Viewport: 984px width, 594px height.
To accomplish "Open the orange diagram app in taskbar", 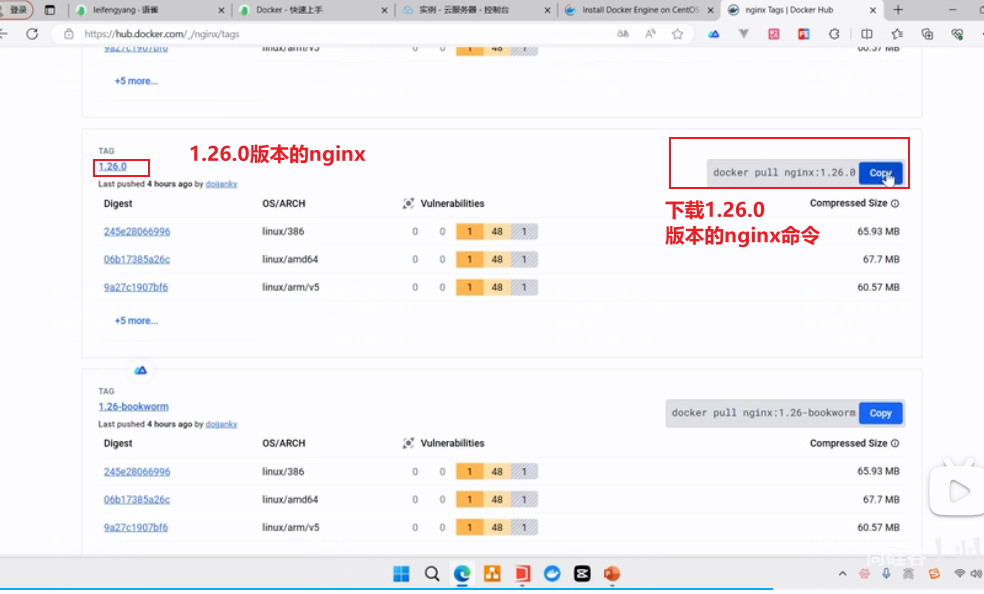I will pyautogui.click(x=492, y=573).
